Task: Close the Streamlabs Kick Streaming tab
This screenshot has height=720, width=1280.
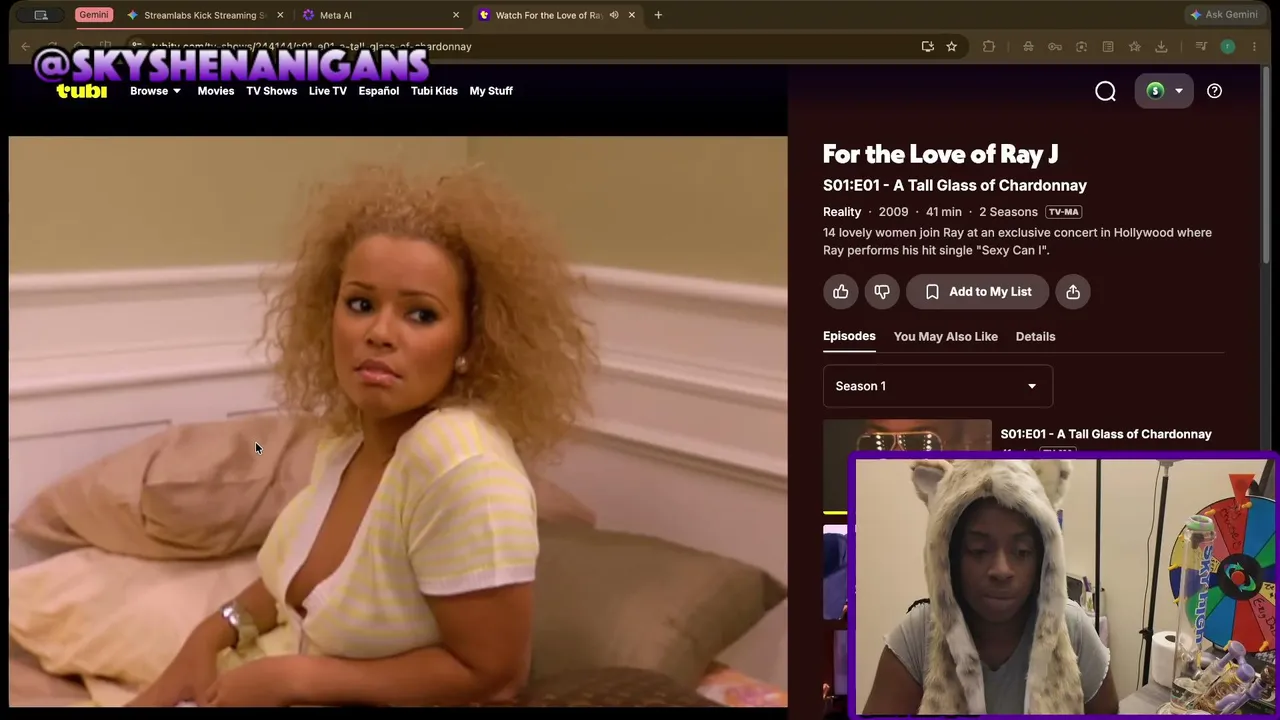Action: [280, 15]
